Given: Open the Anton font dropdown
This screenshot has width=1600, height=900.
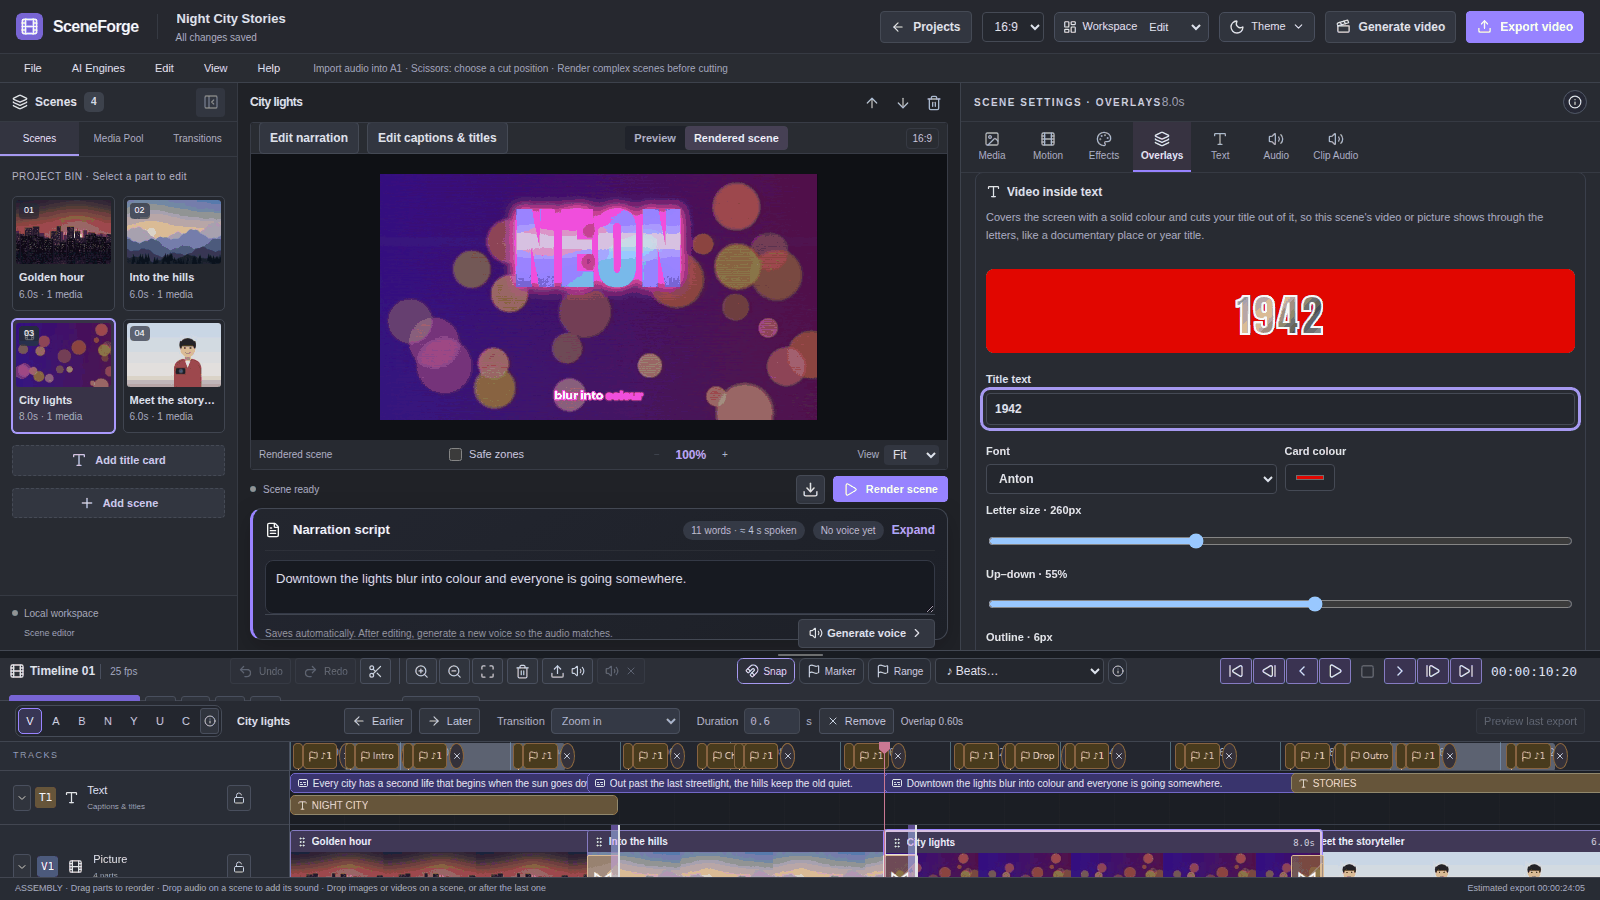Looking at the screenshot, I should pos(1131,479).
